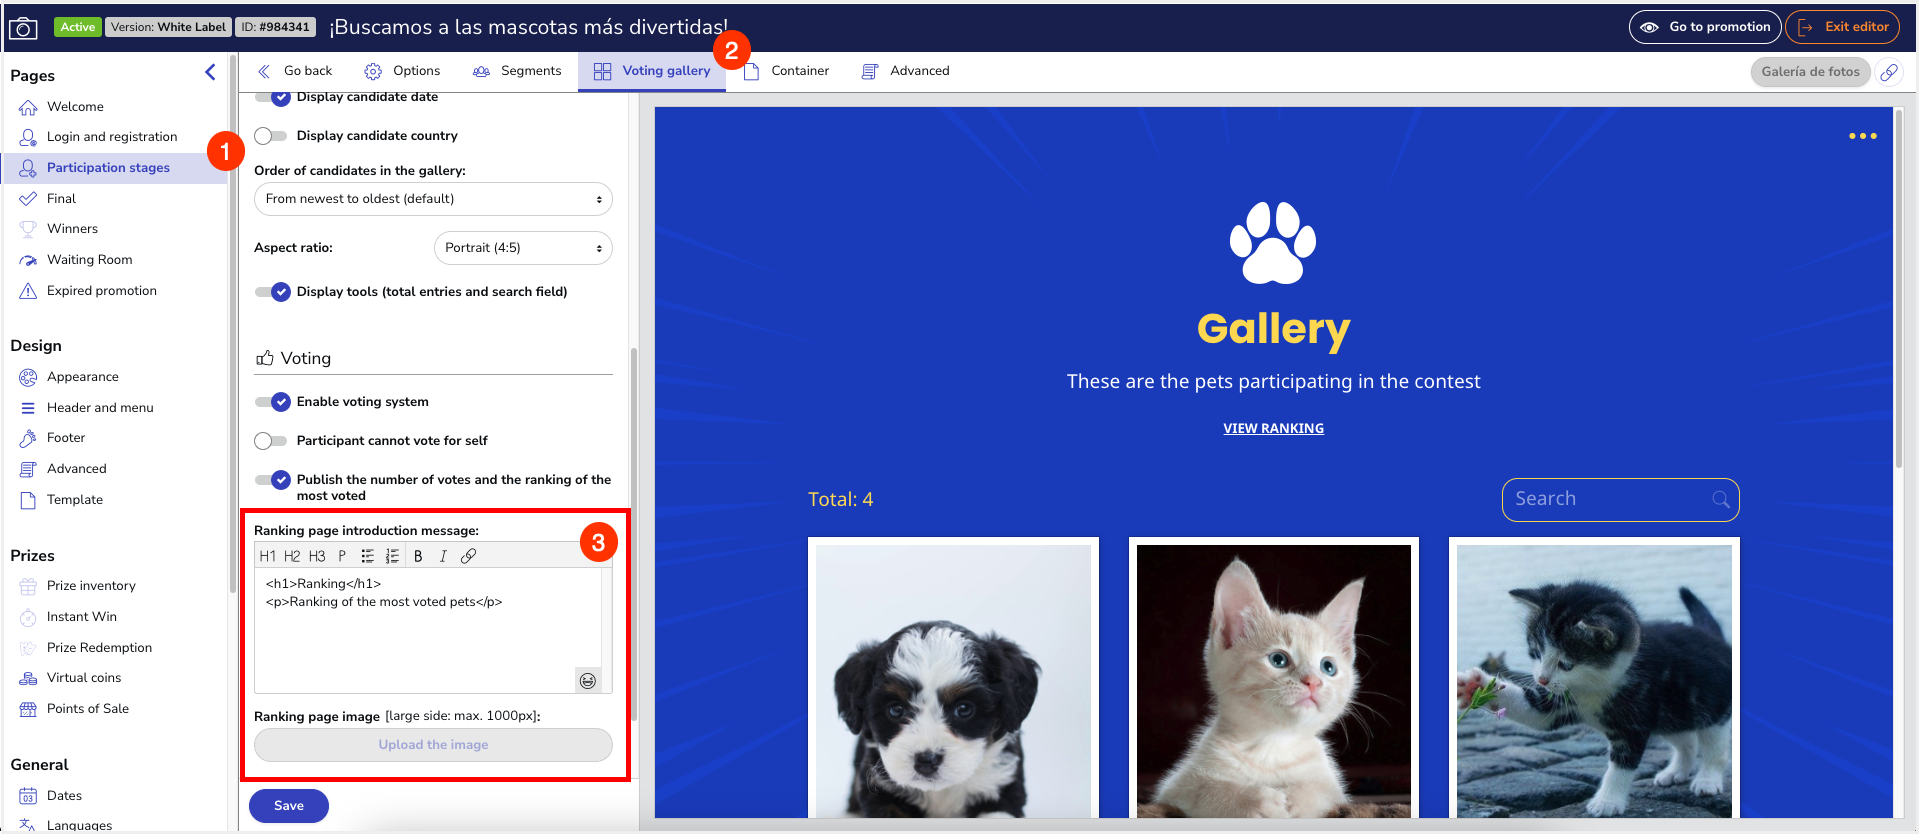Apply italic formatting in message editor

(443, 556)
